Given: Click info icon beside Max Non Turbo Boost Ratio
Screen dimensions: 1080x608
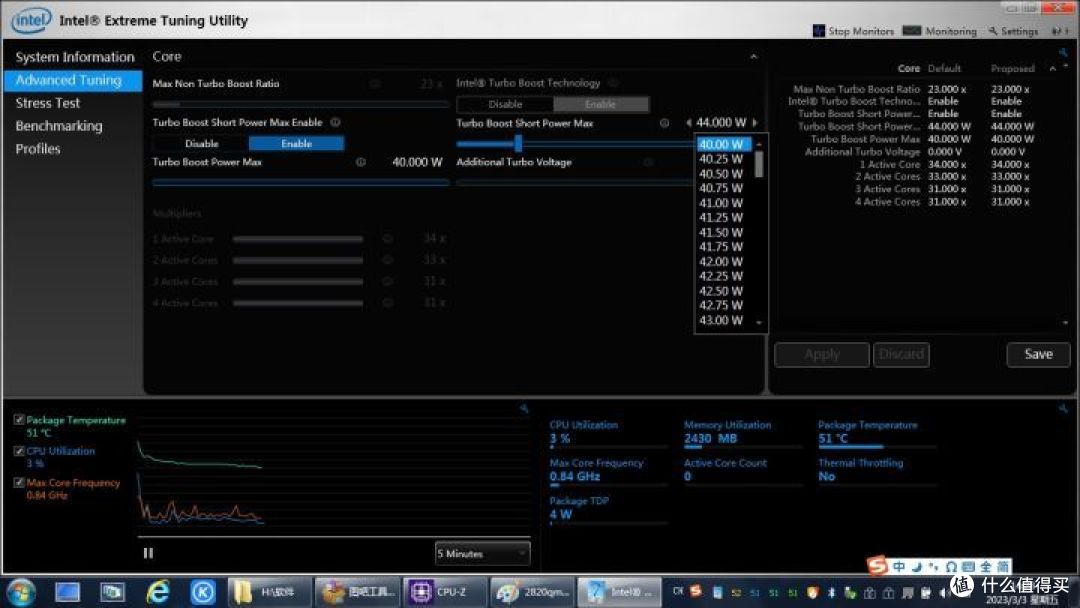Looking at the screenshot, I should pos(375,83).
